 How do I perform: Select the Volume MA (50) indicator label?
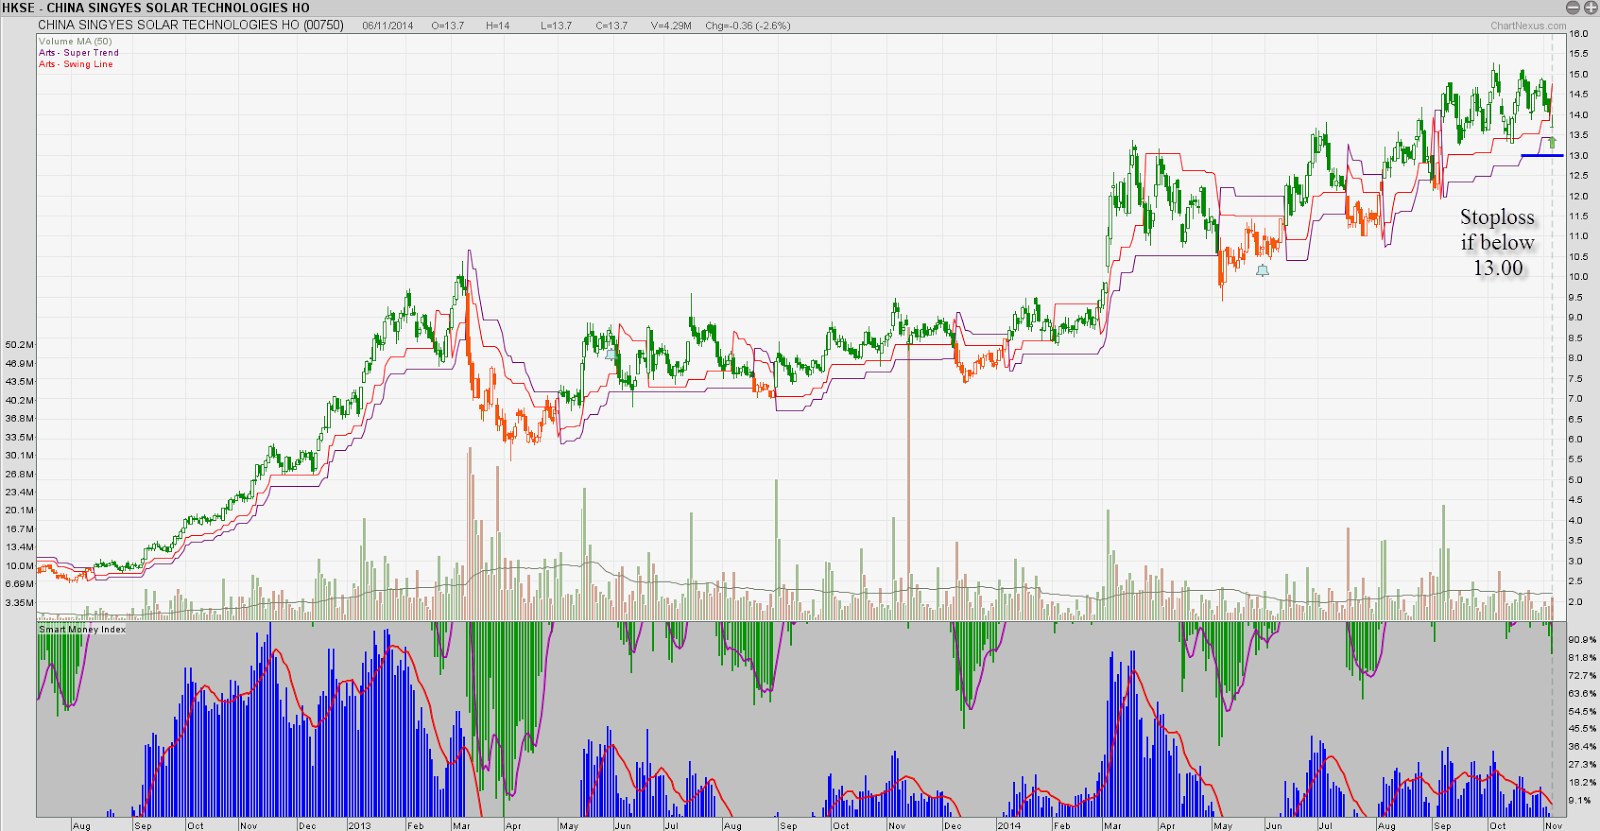pos(75,42)
